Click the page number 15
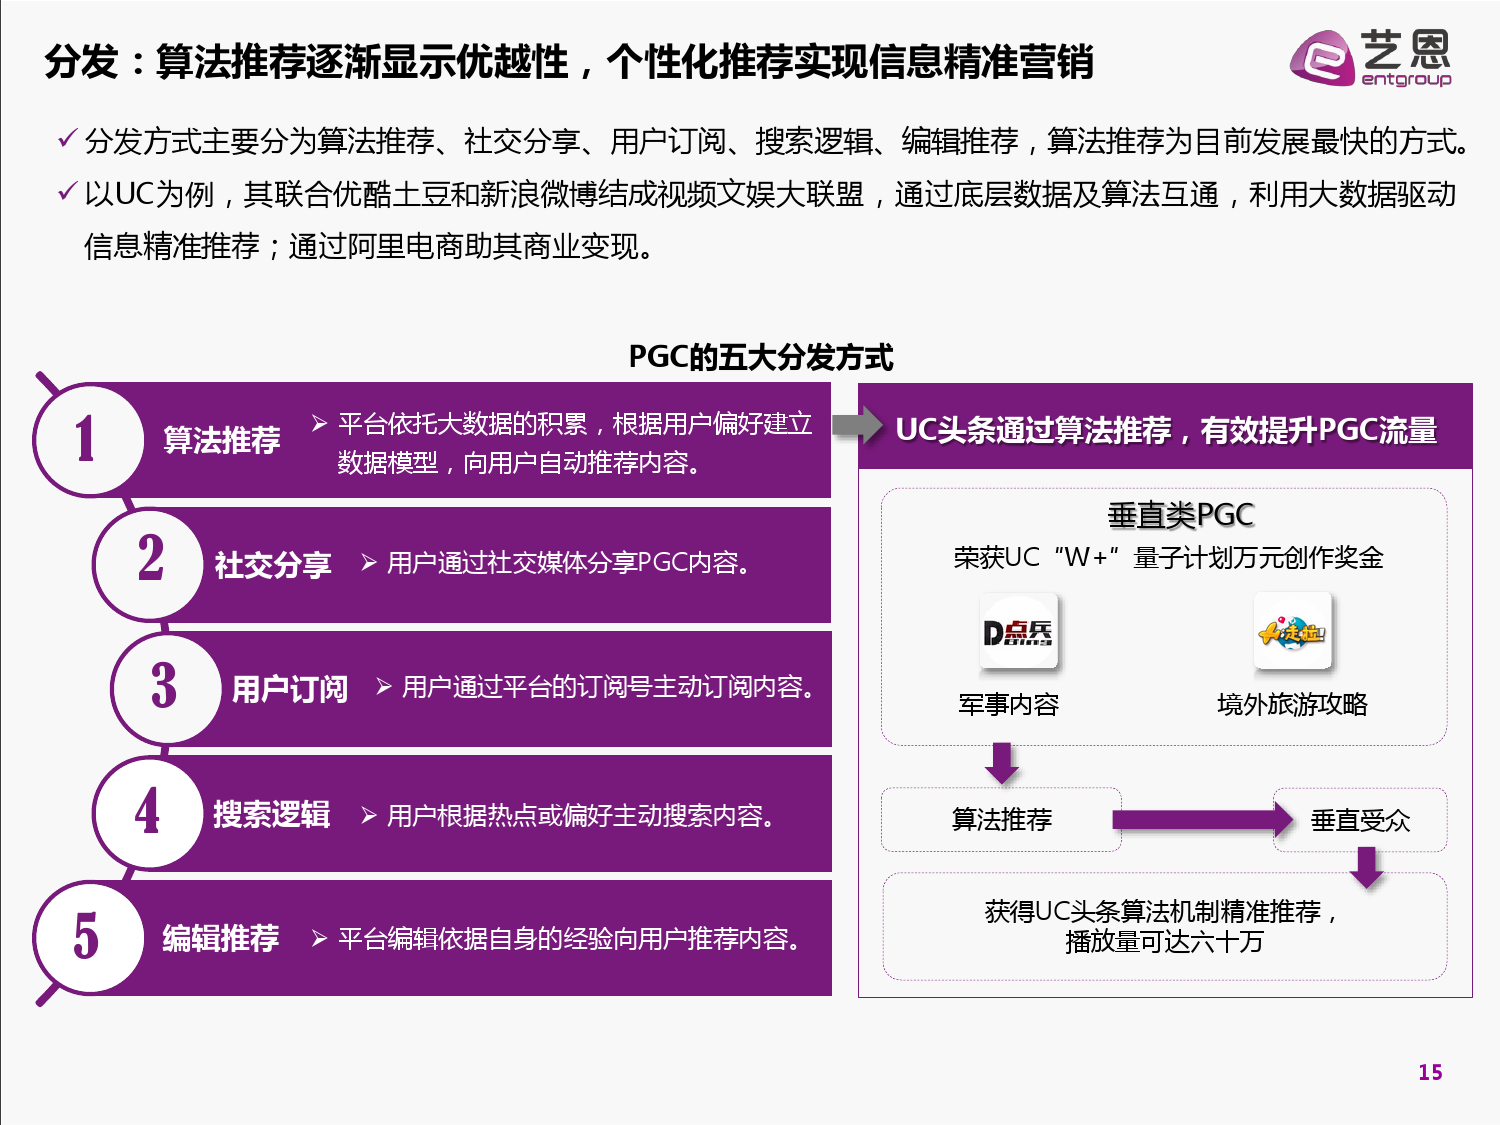 pyautogui.click(x=1431, y=1072)
